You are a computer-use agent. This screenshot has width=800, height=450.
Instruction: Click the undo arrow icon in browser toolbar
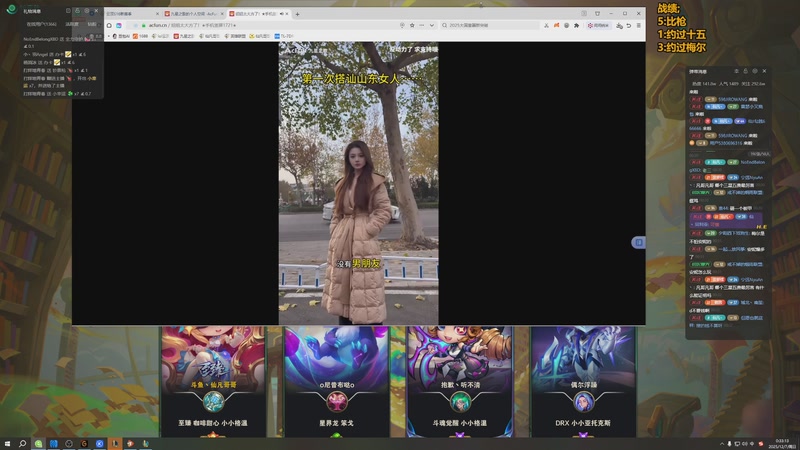coord(629,25)
